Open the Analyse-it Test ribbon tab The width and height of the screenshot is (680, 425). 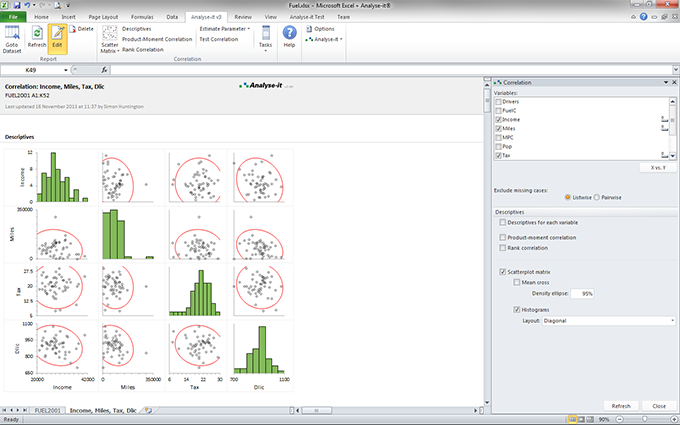[307, 17]
